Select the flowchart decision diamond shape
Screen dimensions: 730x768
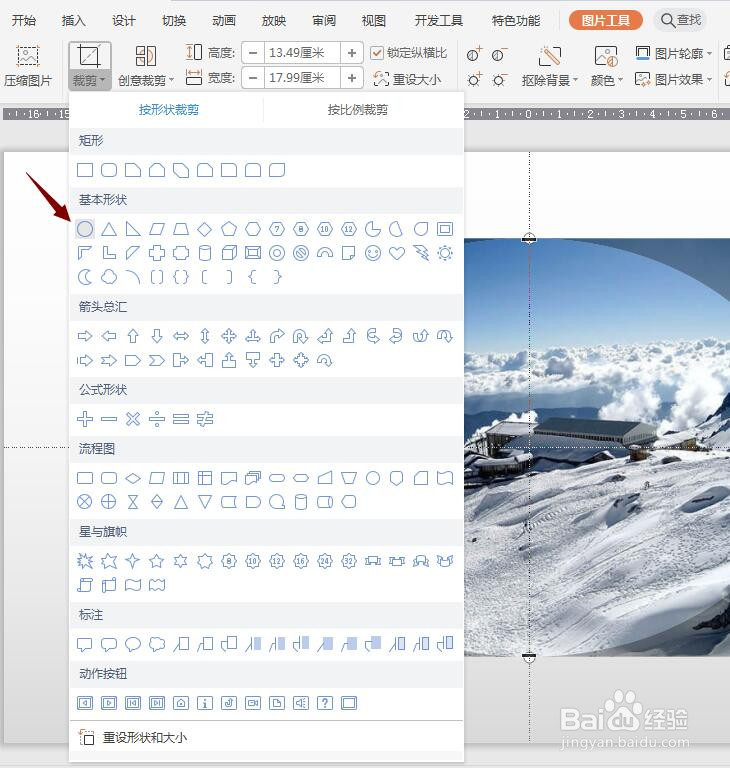coord(133,478)
